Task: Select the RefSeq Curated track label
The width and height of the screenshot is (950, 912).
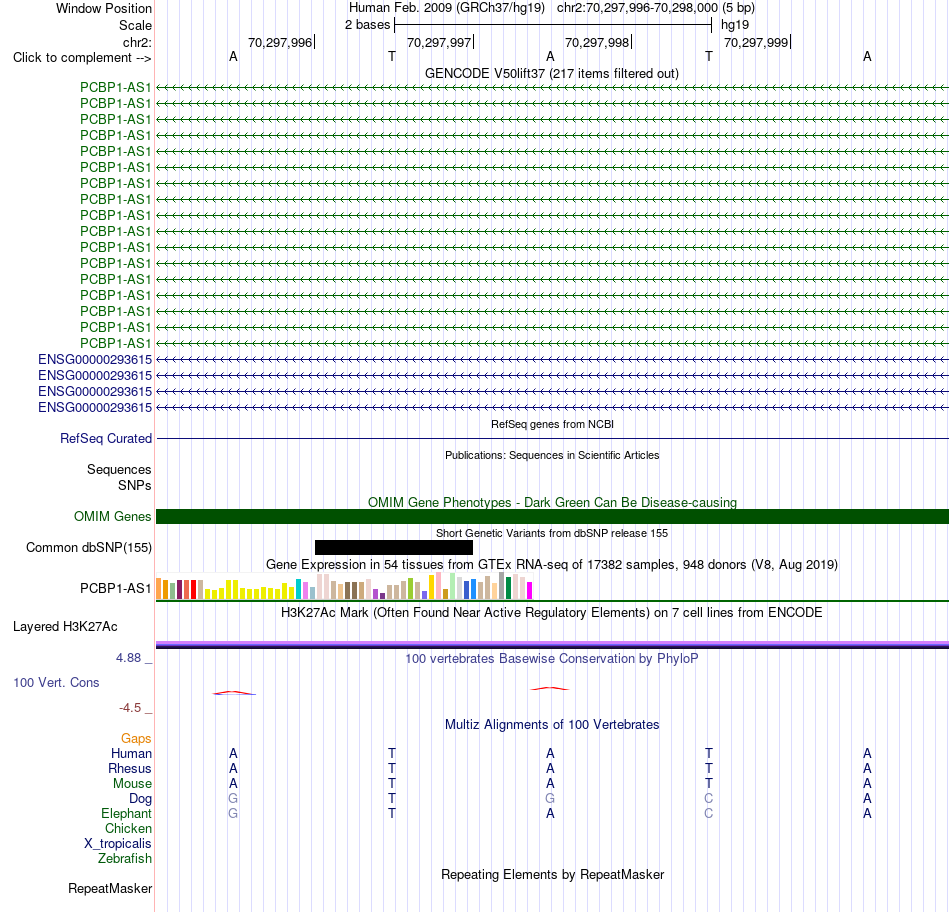Action: (x=105, y=438)
